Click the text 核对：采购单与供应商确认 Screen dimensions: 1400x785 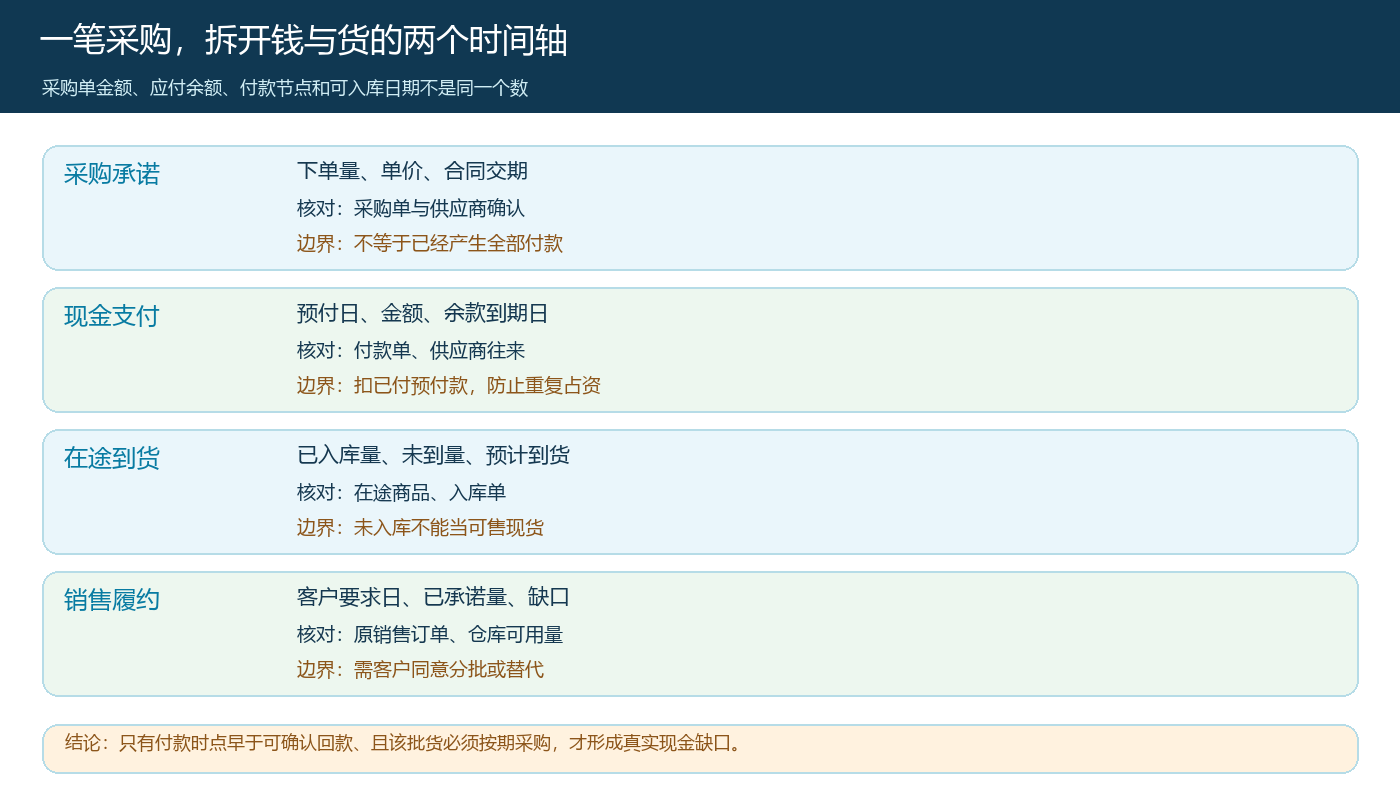coord(411,208)
